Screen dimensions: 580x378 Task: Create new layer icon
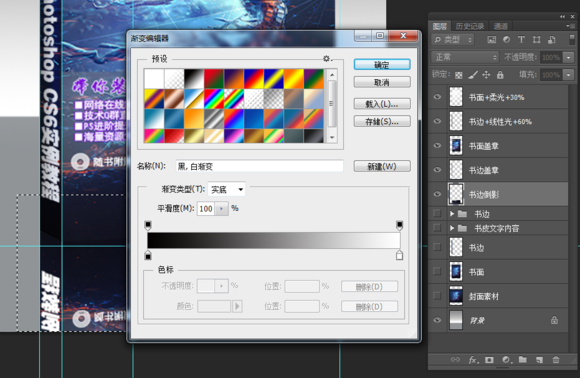tap(539, 360)
